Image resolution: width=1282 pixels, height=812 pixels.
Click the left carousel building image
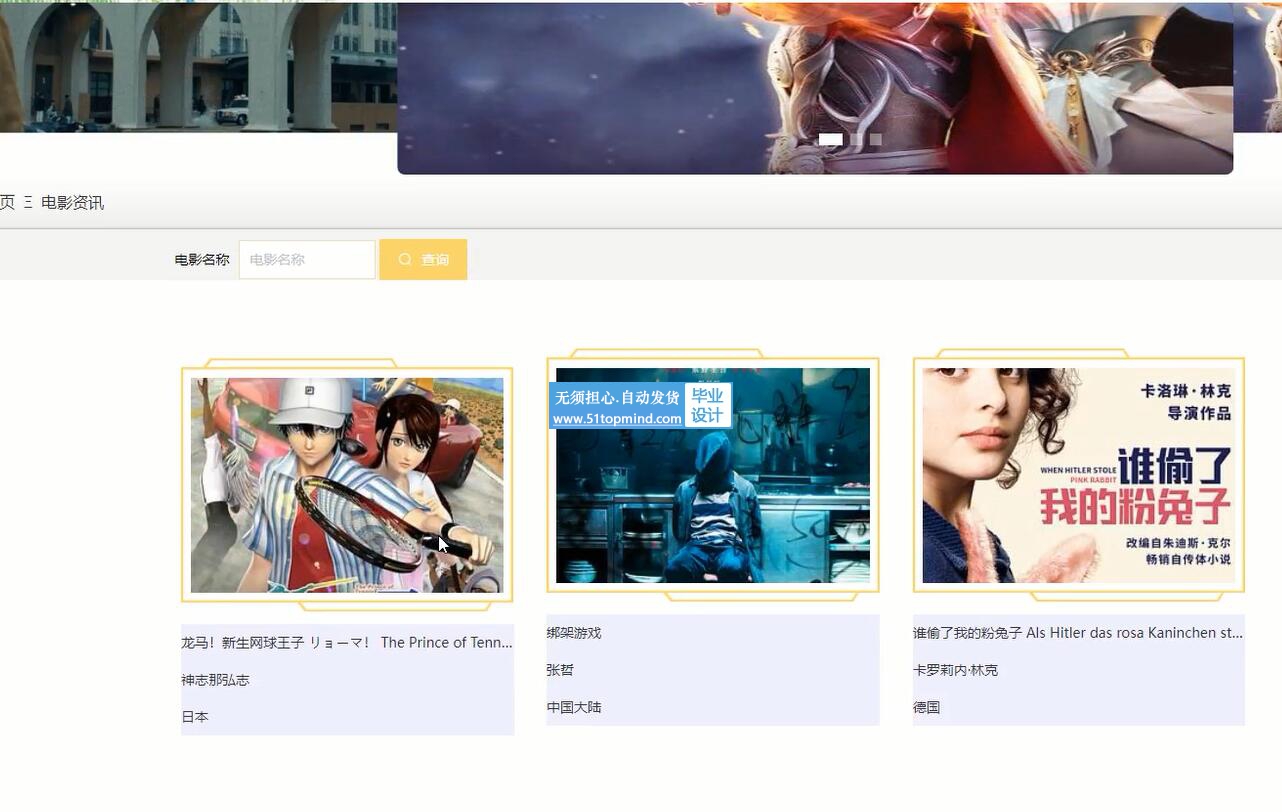pyautogui.click(x=198, y=66)
